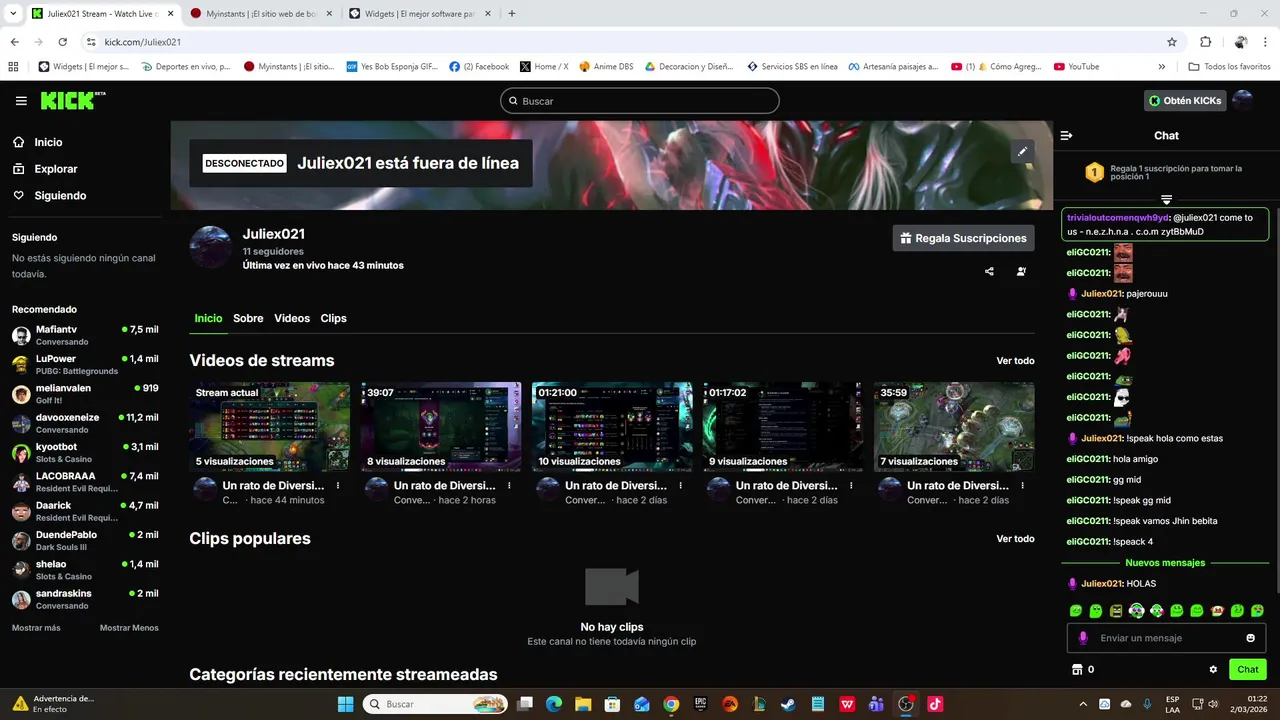This screenshot has width=1280, height=720.
Task: Switch to the Inicio channel tab
Action: click(x=208, y=318)
